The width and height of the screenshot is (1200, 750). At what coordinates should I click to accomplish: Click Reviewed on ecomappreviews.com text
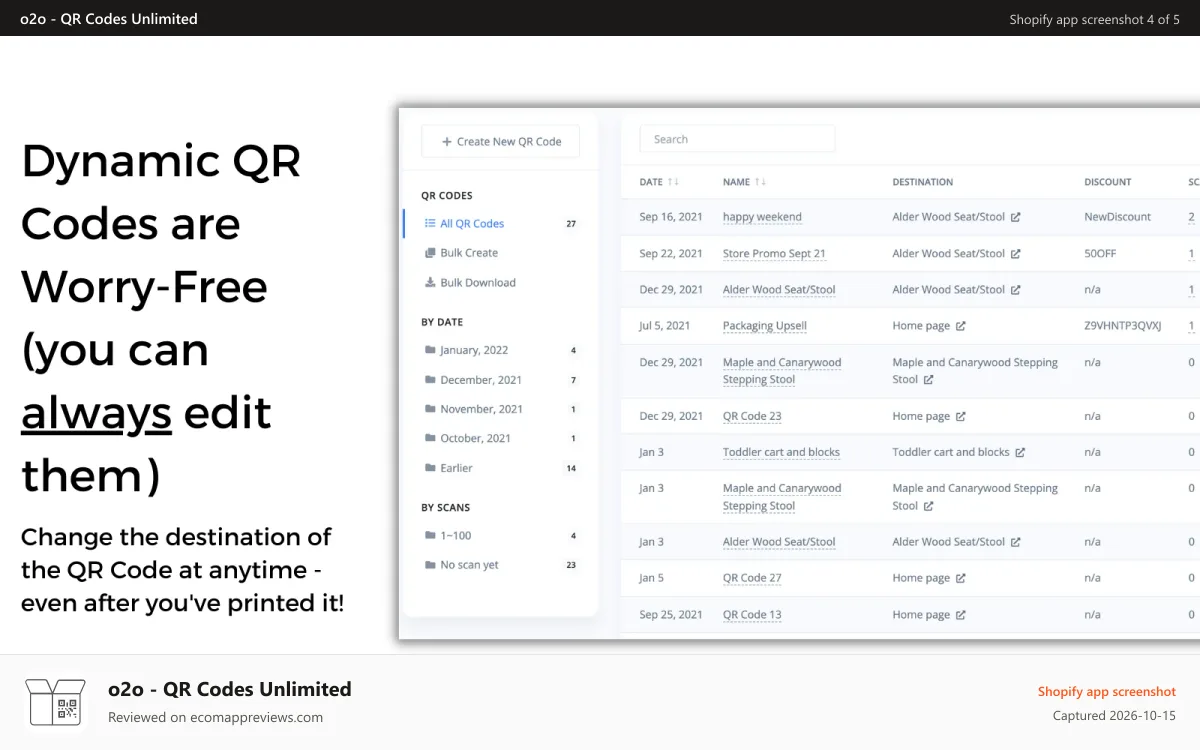(215, 717)
